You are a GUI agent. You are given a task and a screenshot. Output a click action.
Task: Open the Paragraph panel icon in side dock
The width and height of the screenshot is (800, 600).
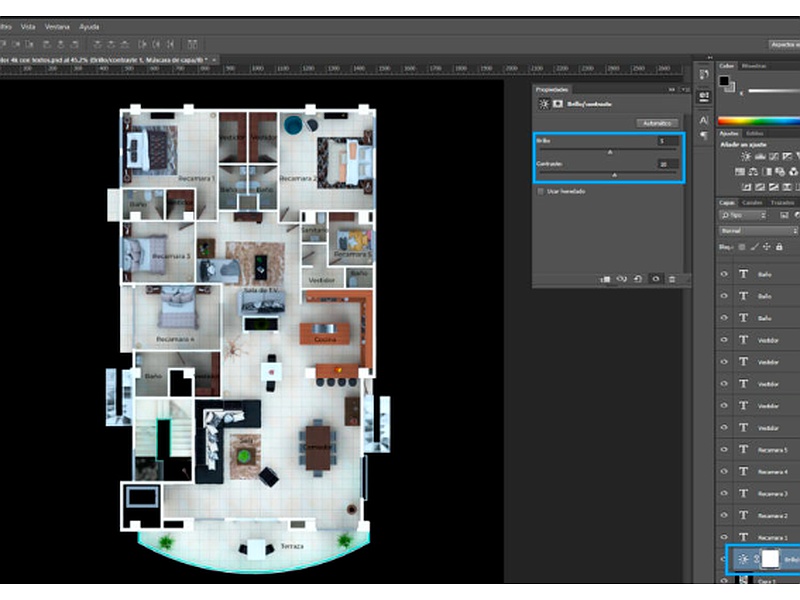click(704, 135)
